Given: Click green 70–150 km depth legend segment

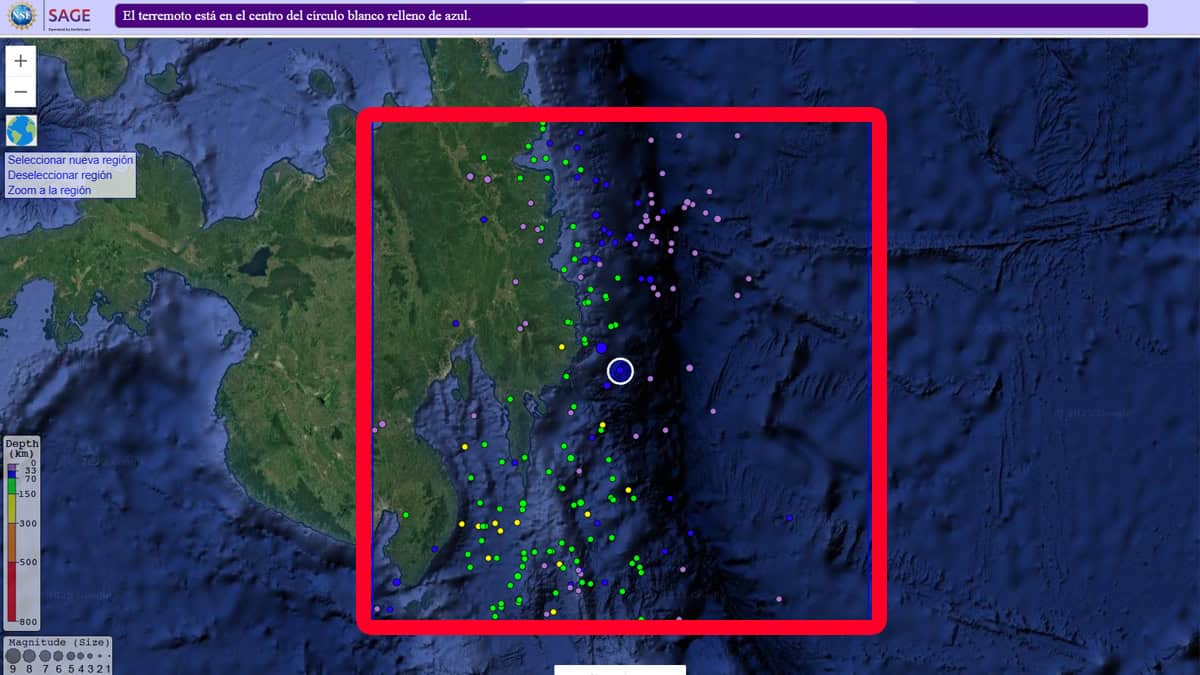Looking at the screenshot, I should [x=12, y=486].
